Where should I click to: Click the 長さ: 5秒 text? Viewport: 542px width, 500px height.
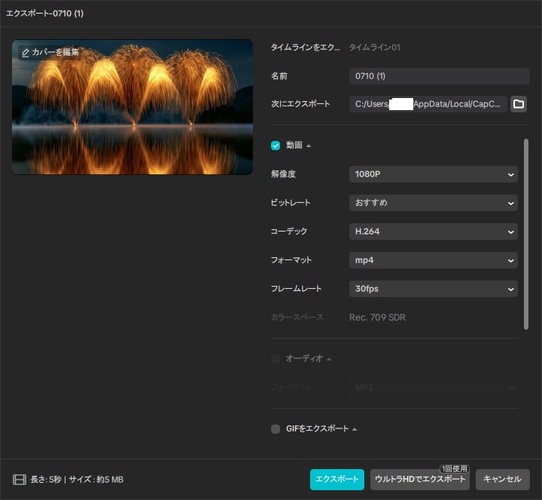(x=46, y=480)
